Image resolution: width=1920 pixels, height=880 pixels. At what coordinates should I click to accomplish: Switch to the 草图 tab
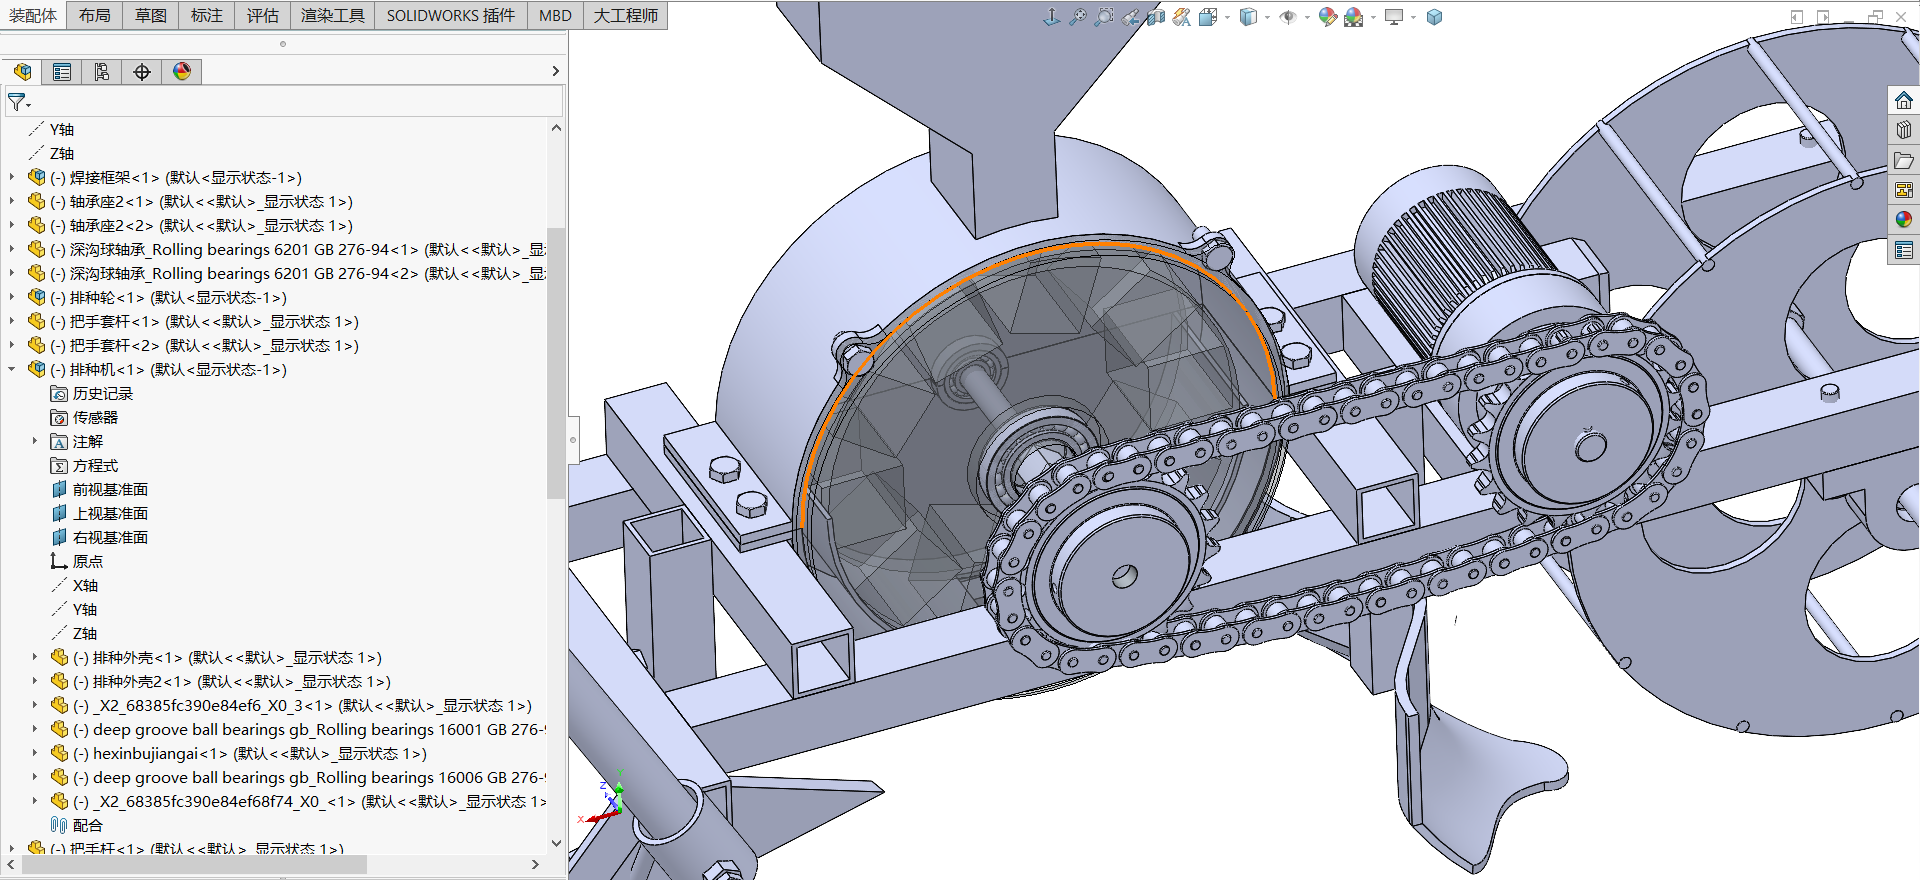pyautogui.click(x=151, y=15)
